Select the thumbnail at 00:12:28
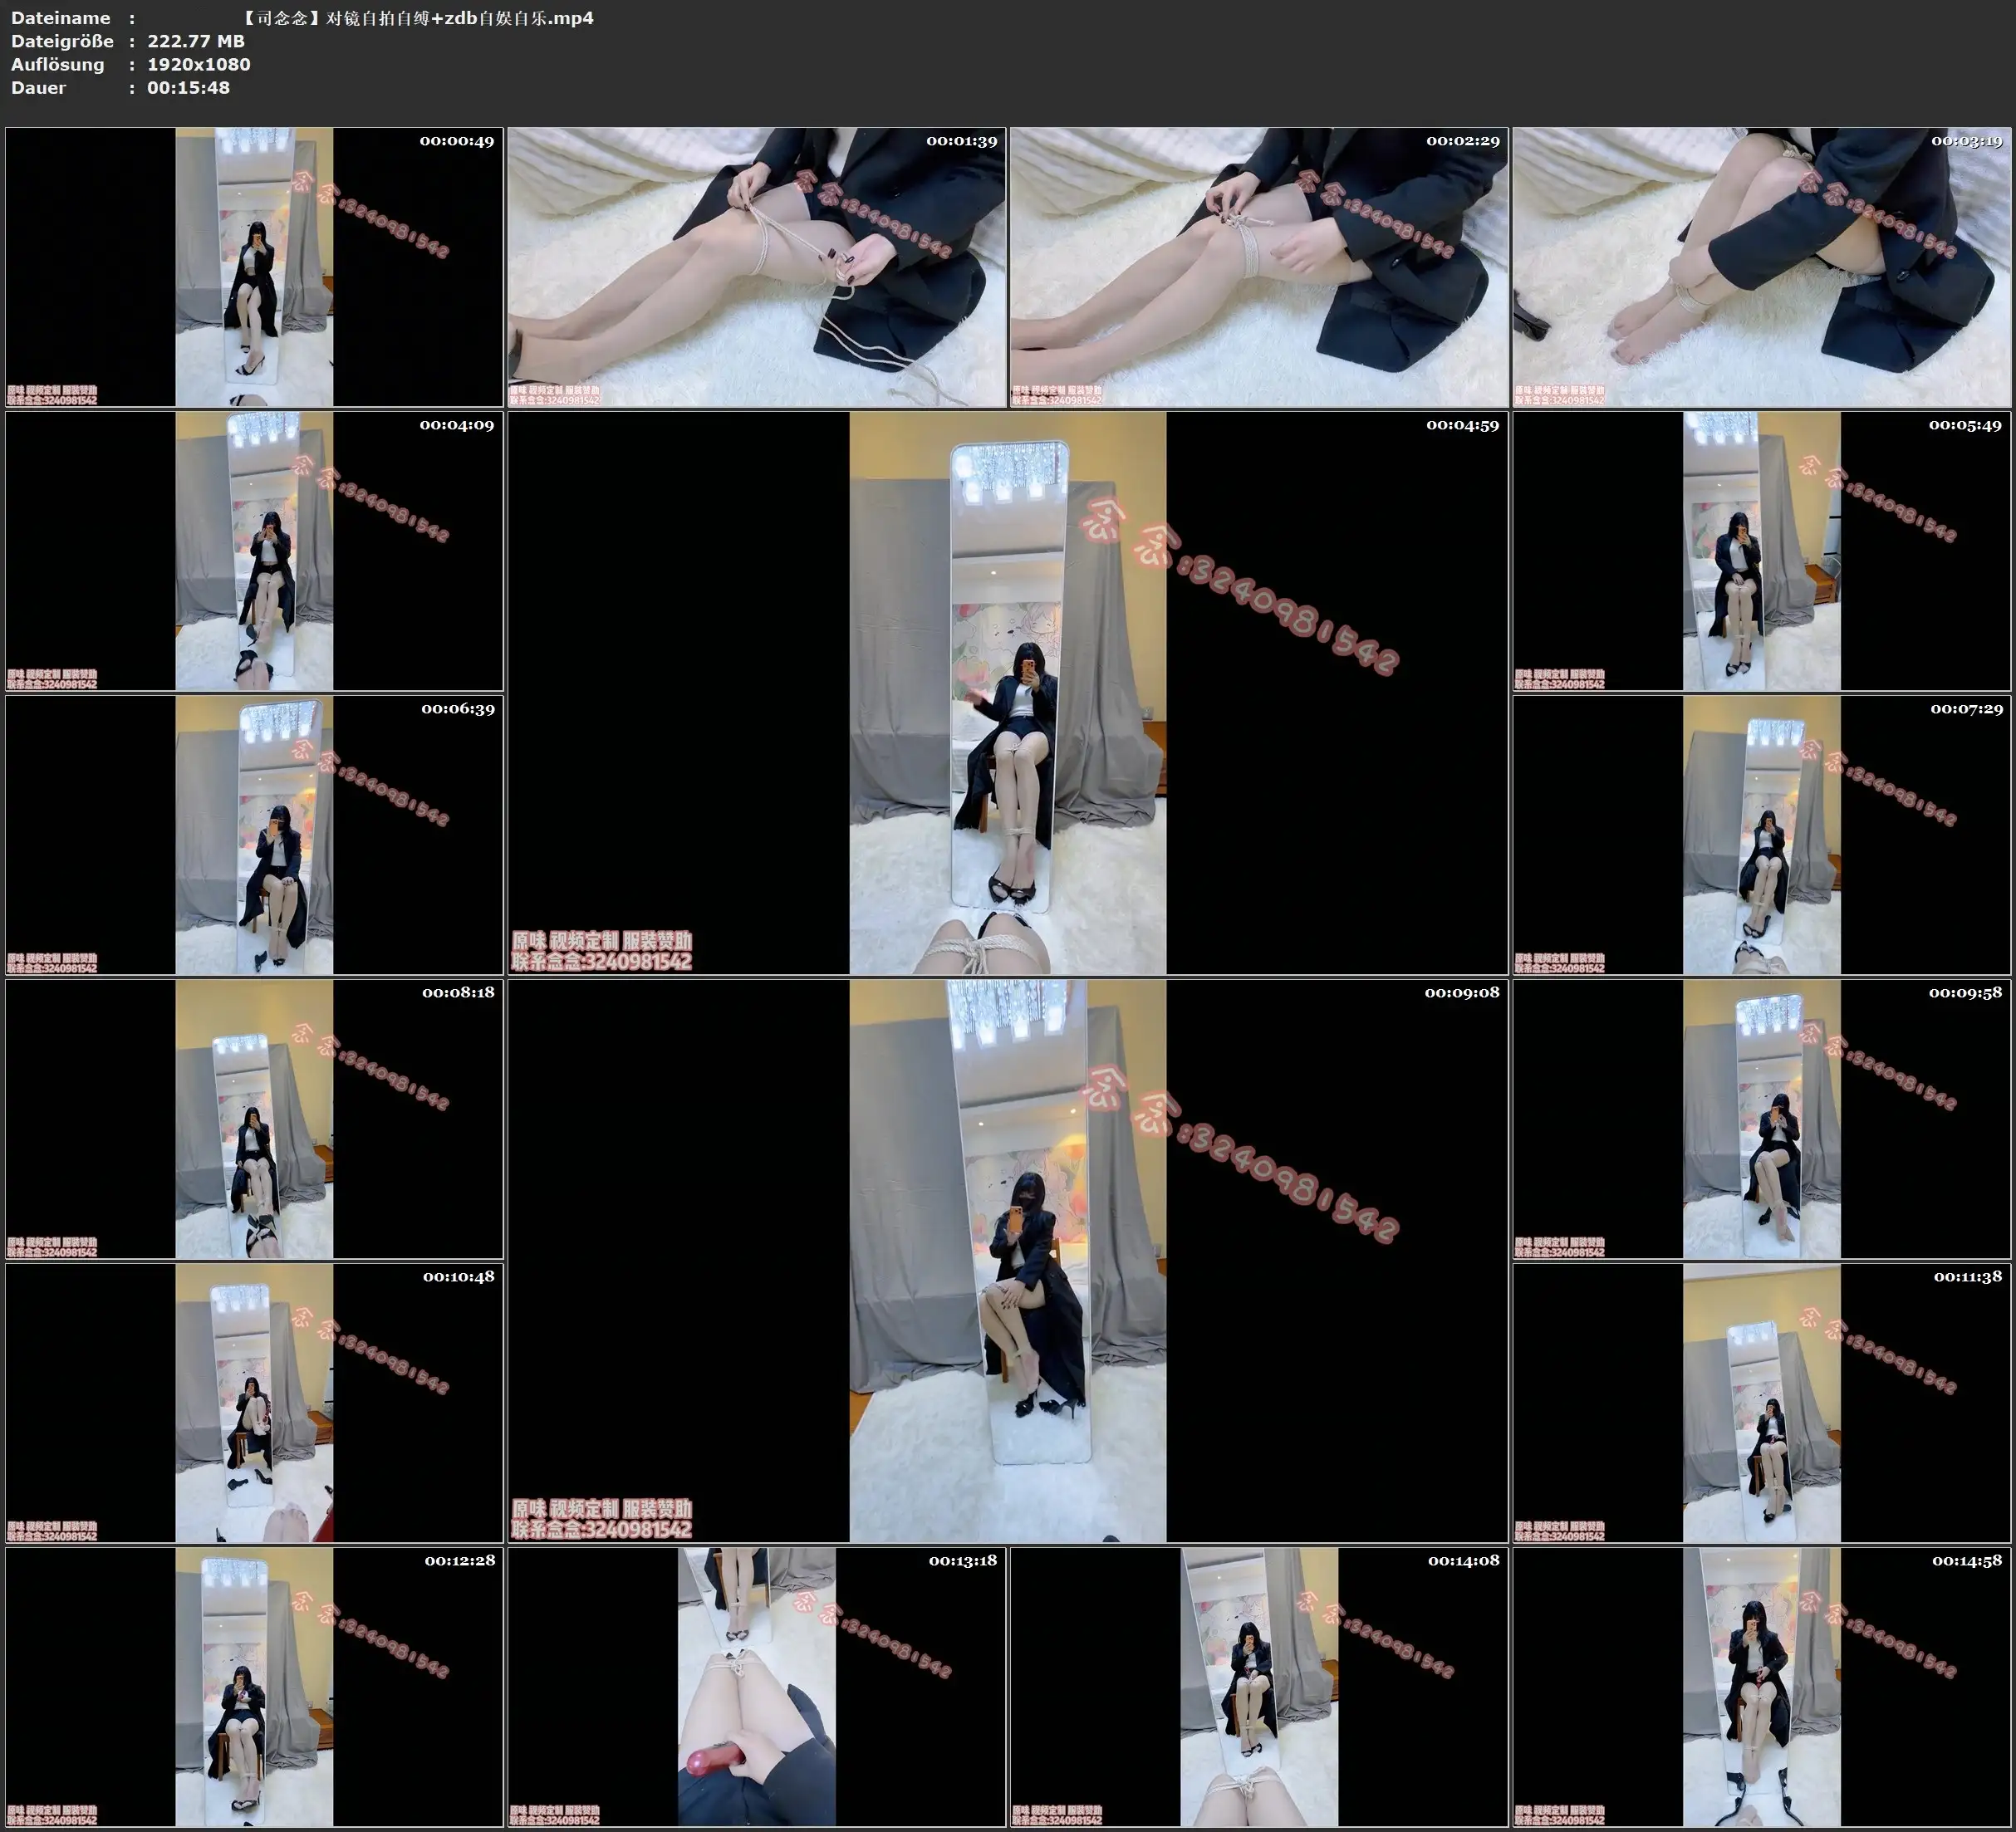The image size is (2016, 1832). pyautogui.click(x=254, y=1687)
